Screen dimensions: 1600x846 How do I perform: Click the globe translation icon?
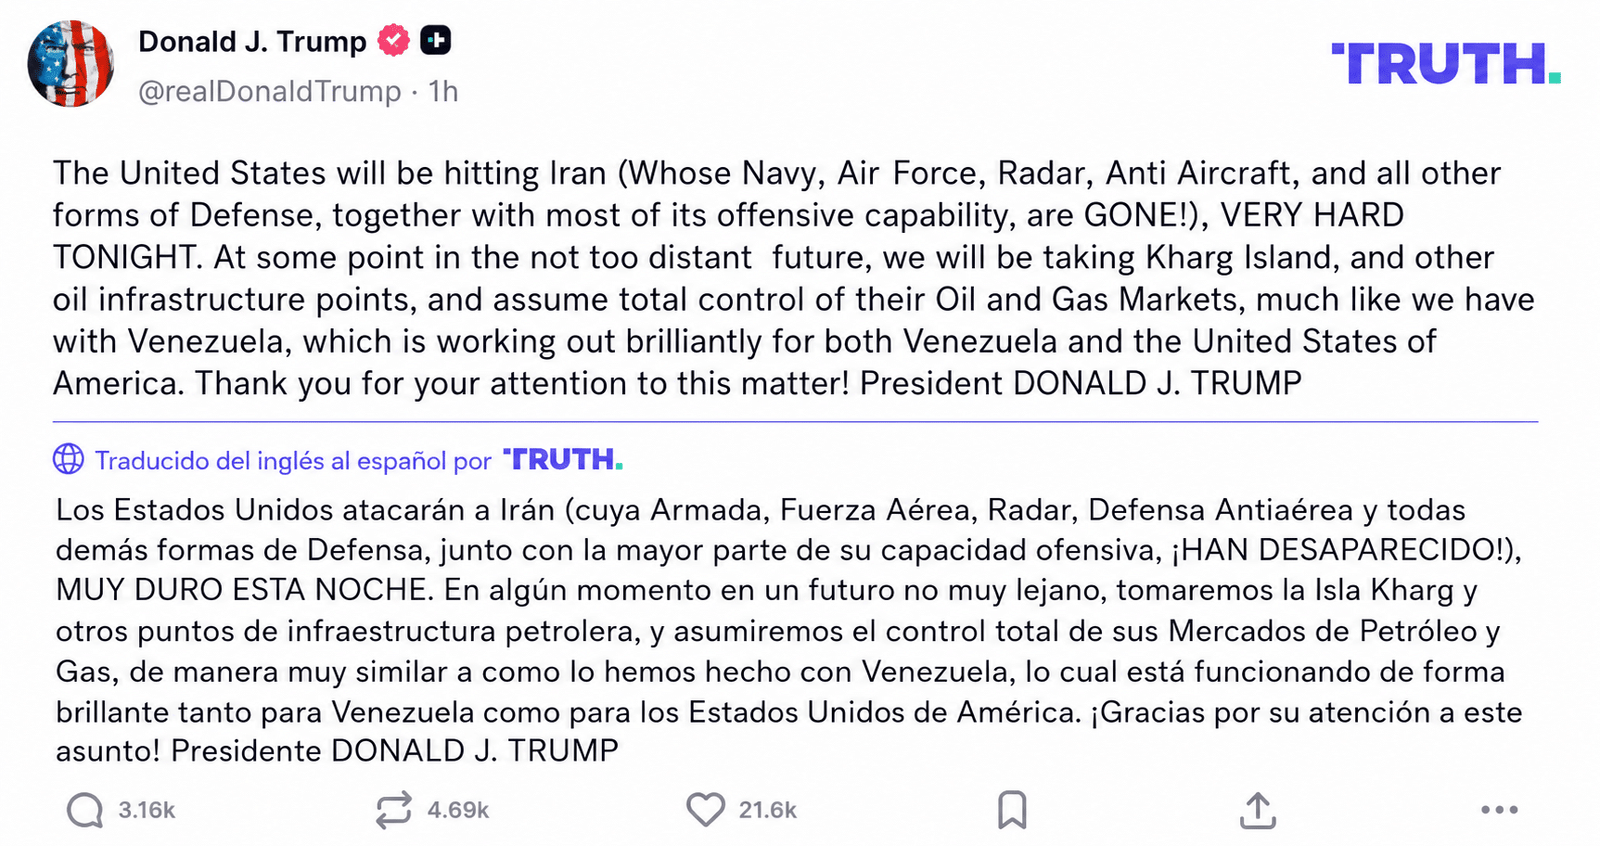[68, 459]
